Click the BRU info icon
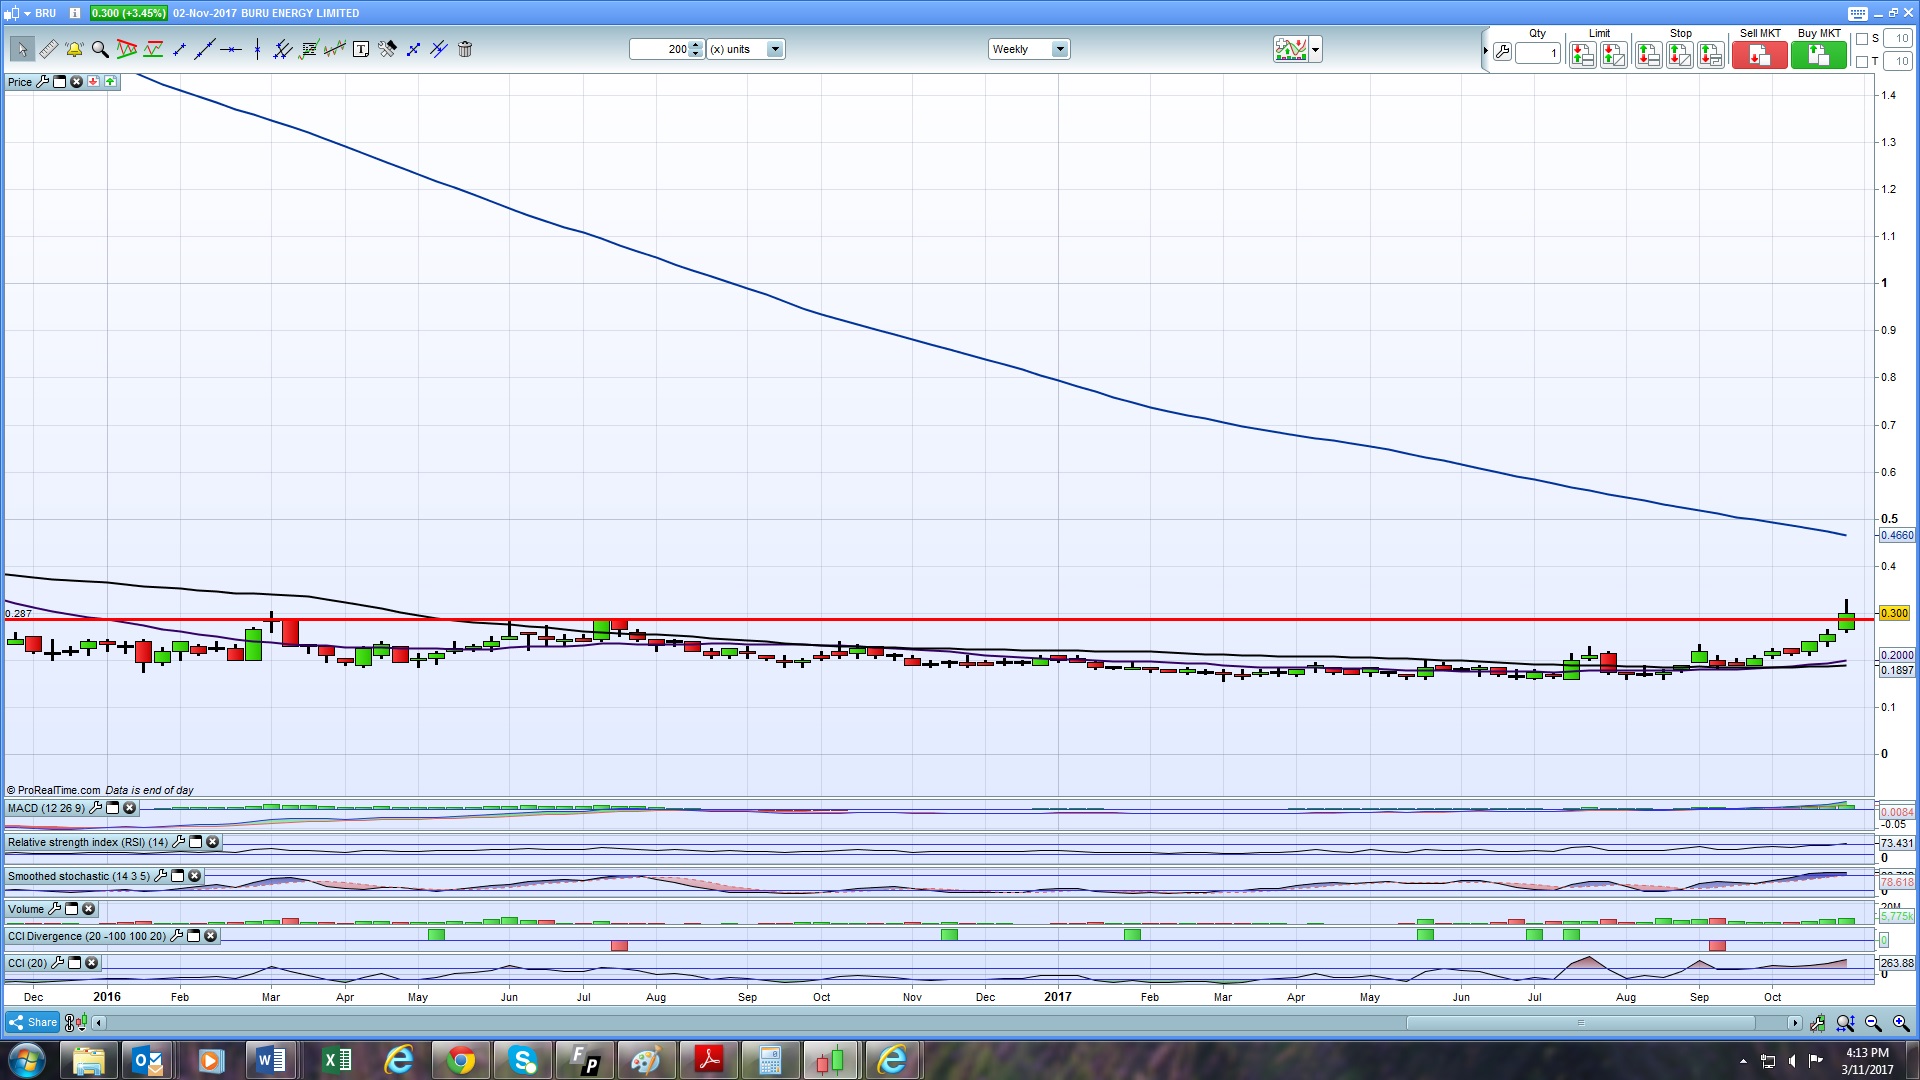Image resolution: width=1920 pixels, height=1080 pixels. 74,13
